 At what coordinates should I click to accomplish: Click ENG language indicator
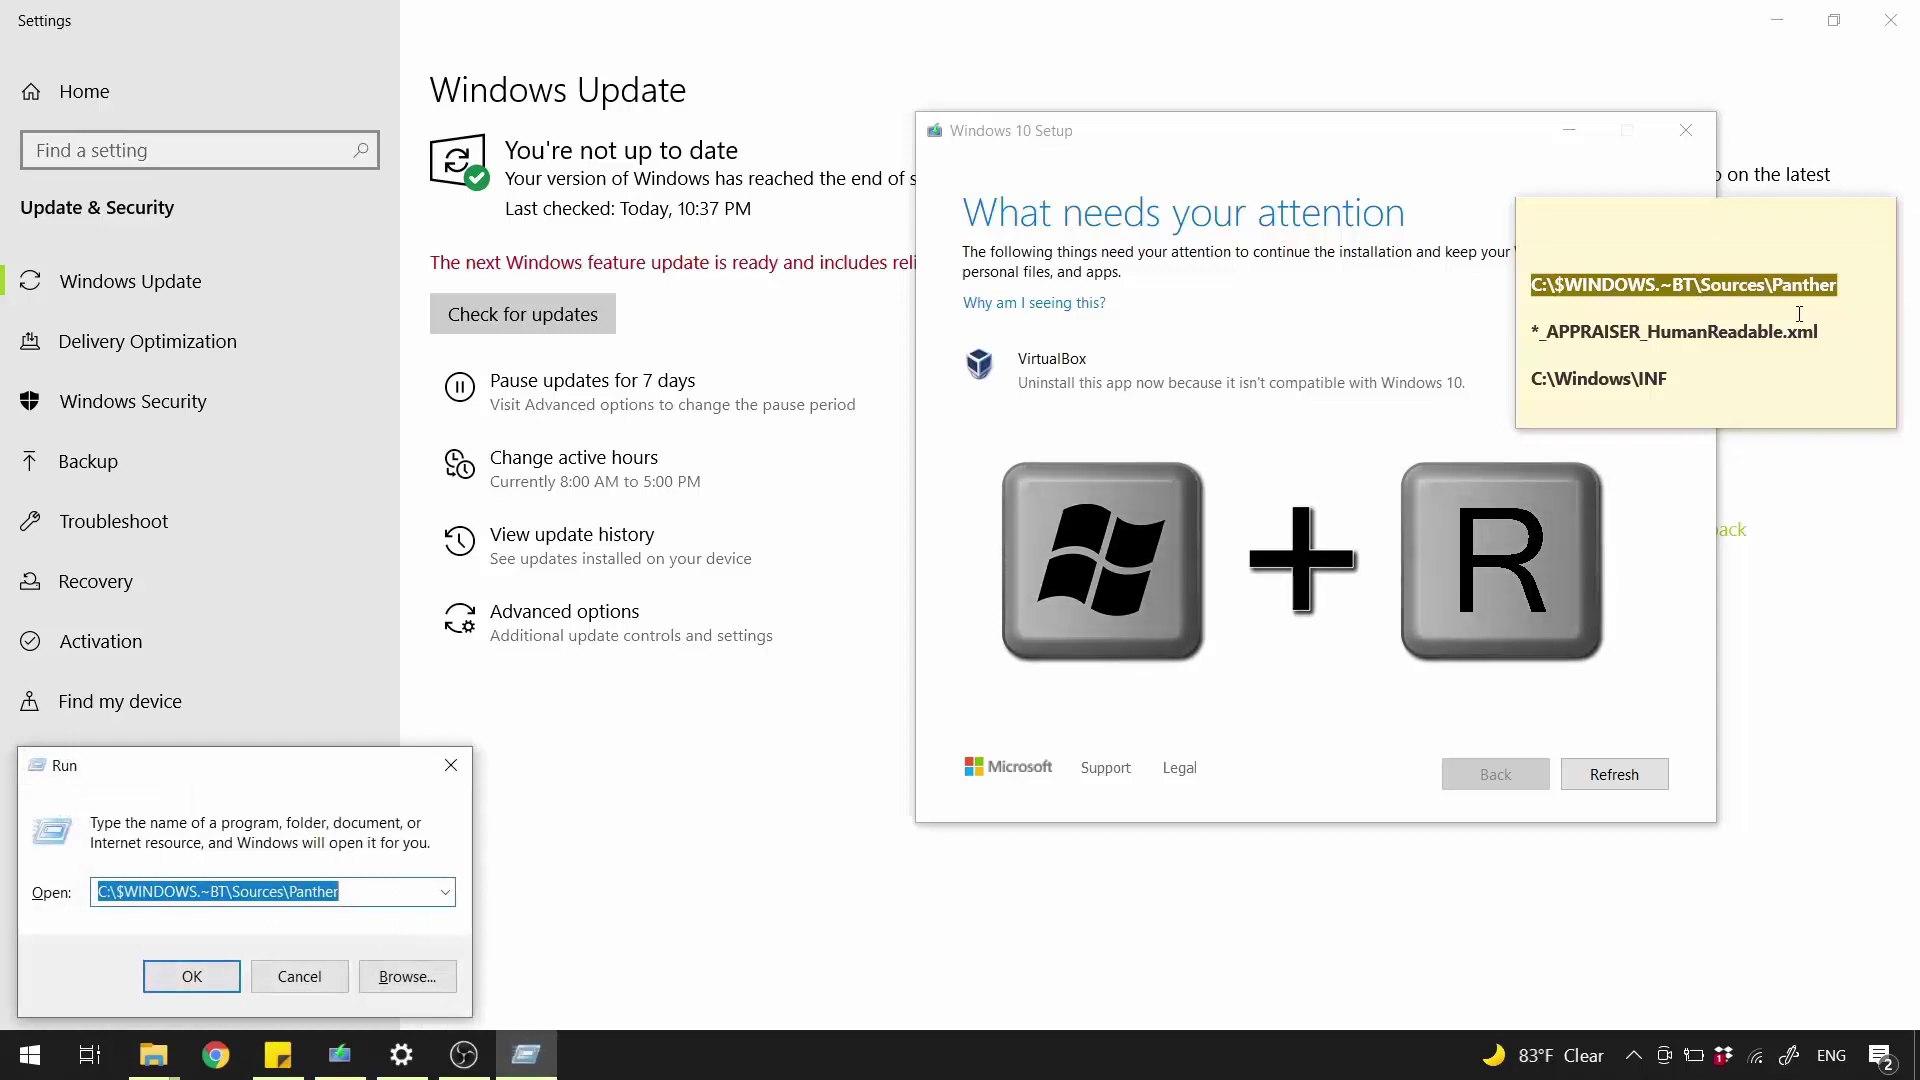[x=1831, y=1056]
